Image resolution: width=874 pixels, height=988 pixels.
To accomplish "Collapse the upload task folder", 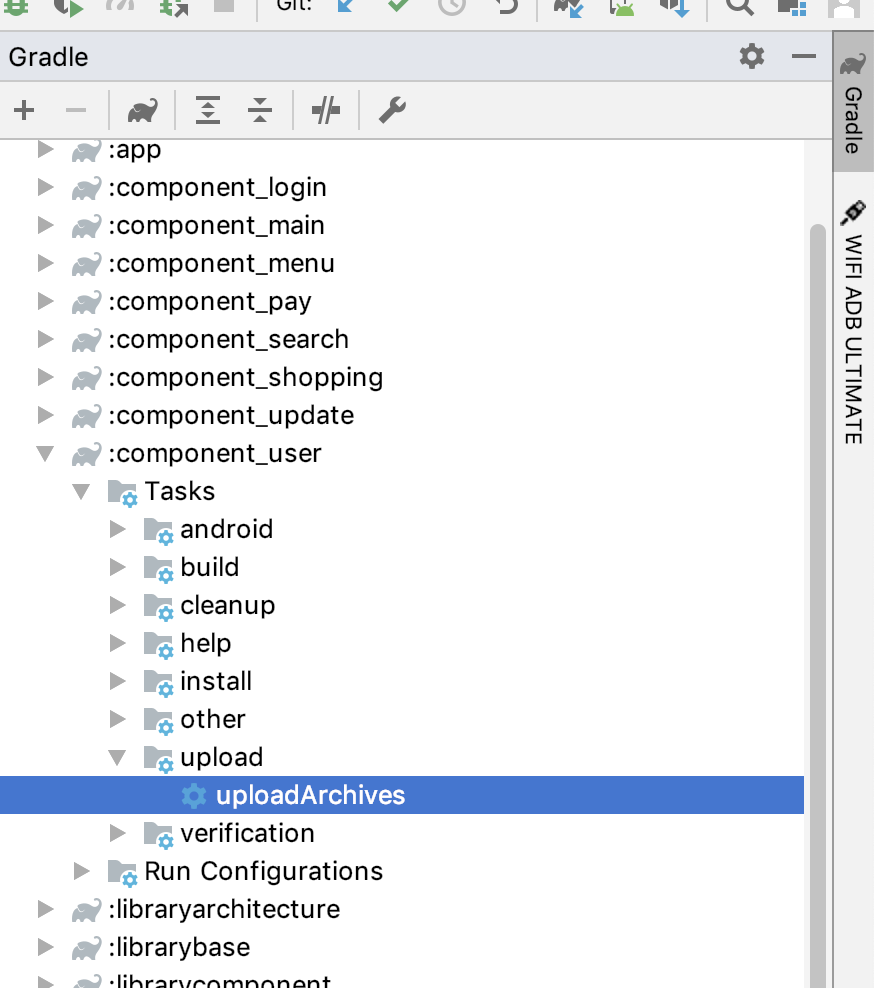I will [117, 757].
